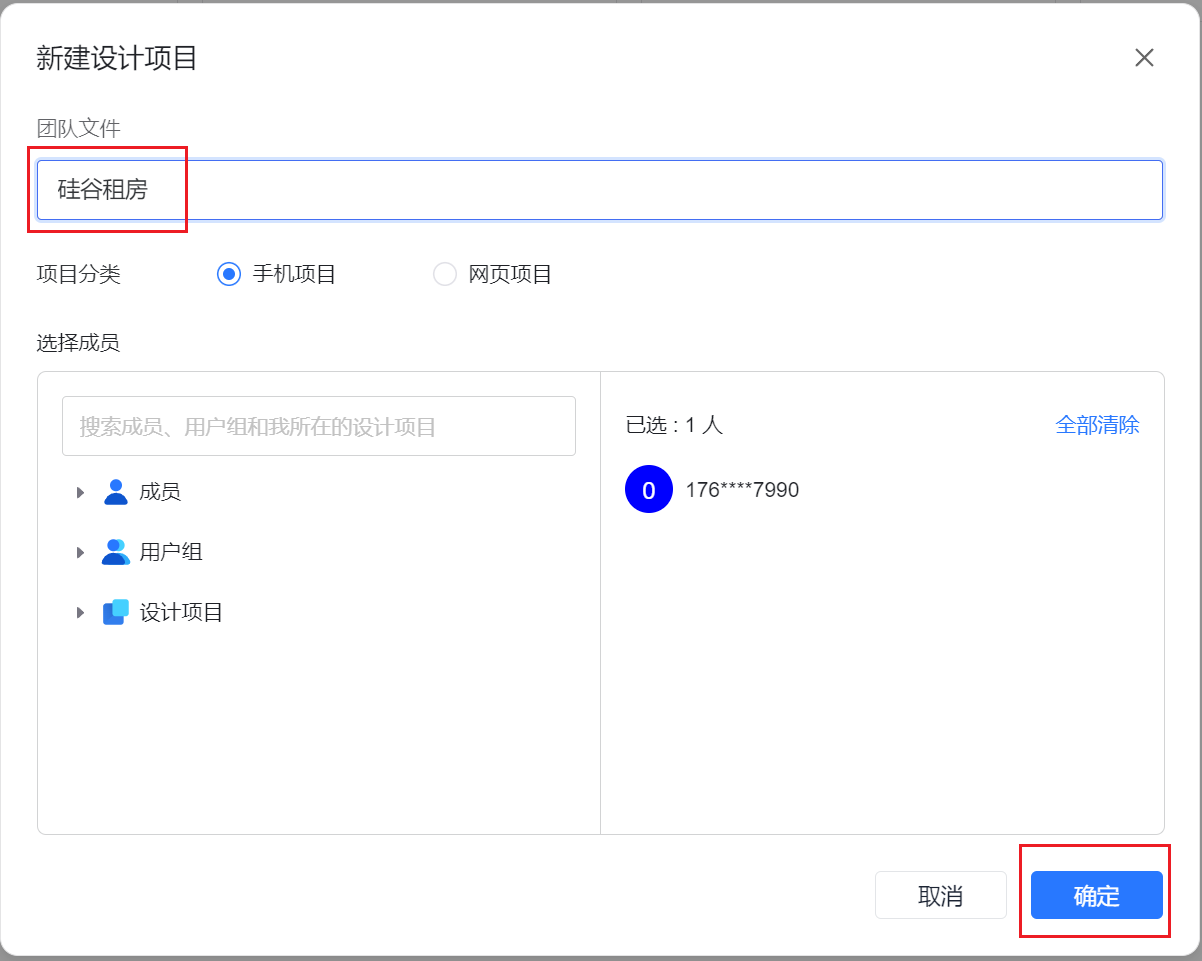The height and width of the screenshot is (961, 1202).
Task: Select the 手机项目 radio button
Action: click(229, 274)
